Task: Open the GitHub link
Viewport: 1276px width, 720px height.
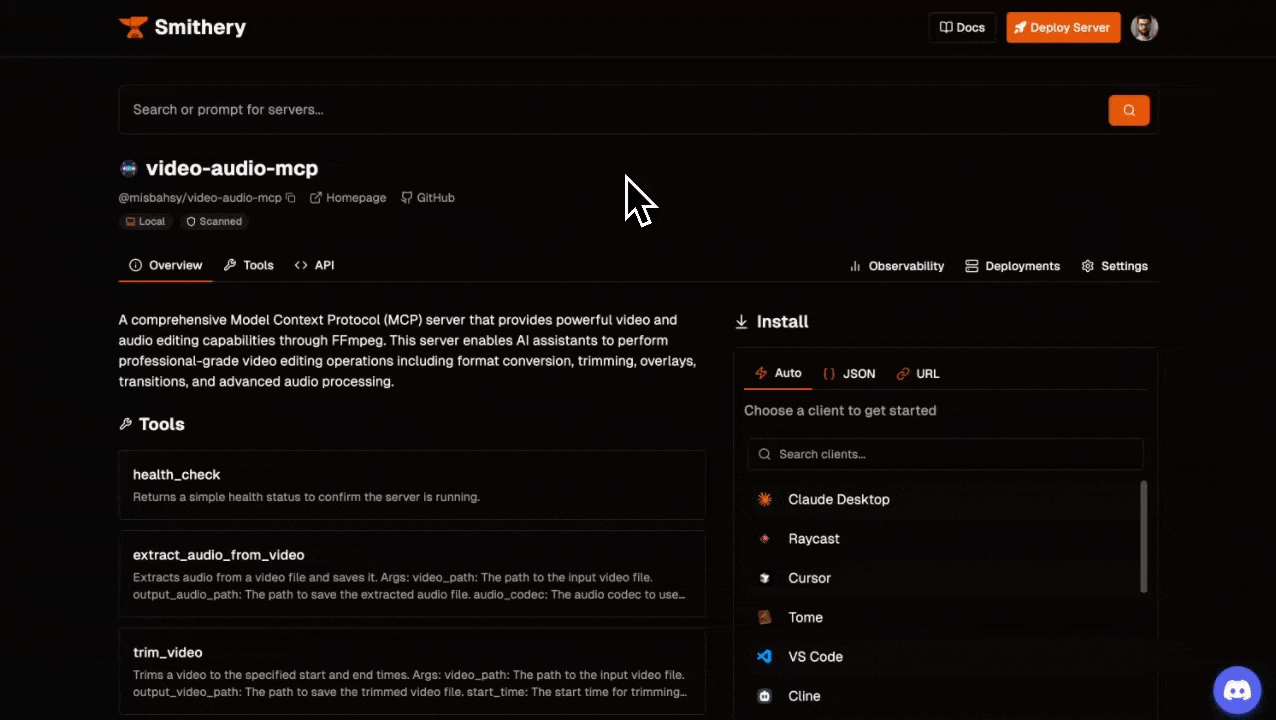Action: (x=428, y=198)
